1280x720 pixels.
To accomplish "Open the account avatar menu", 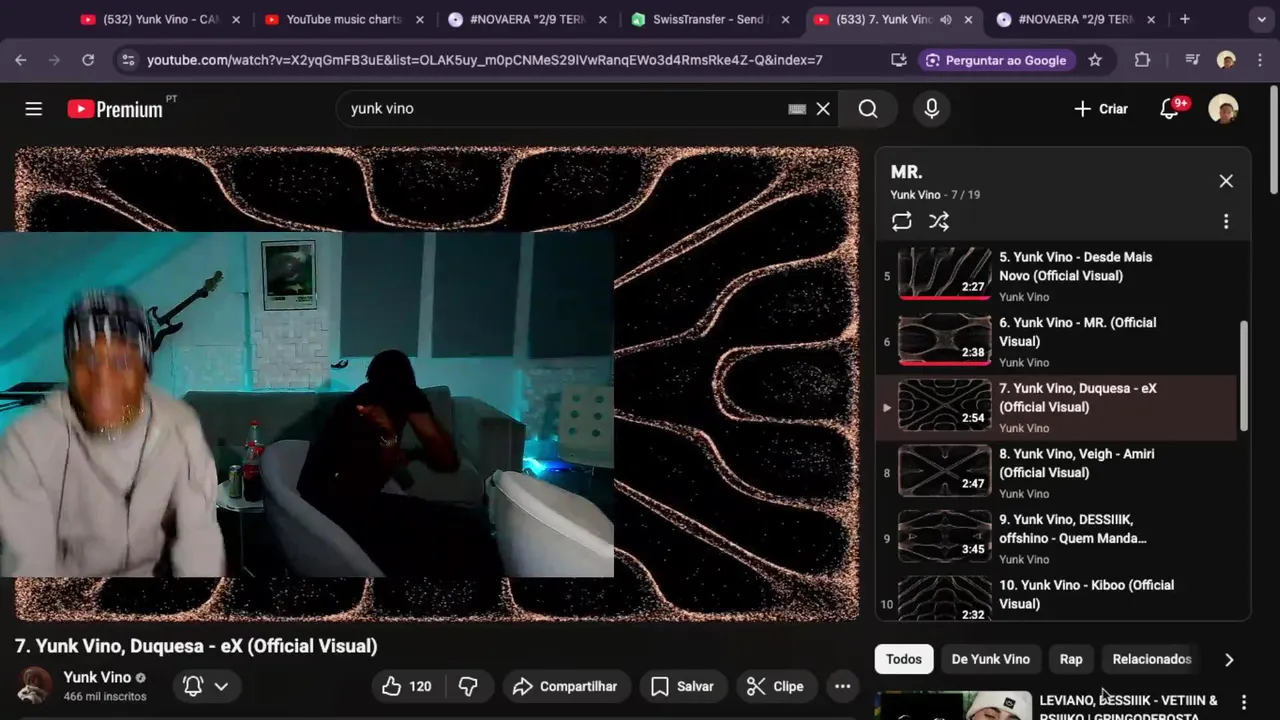I will 1223,109.
